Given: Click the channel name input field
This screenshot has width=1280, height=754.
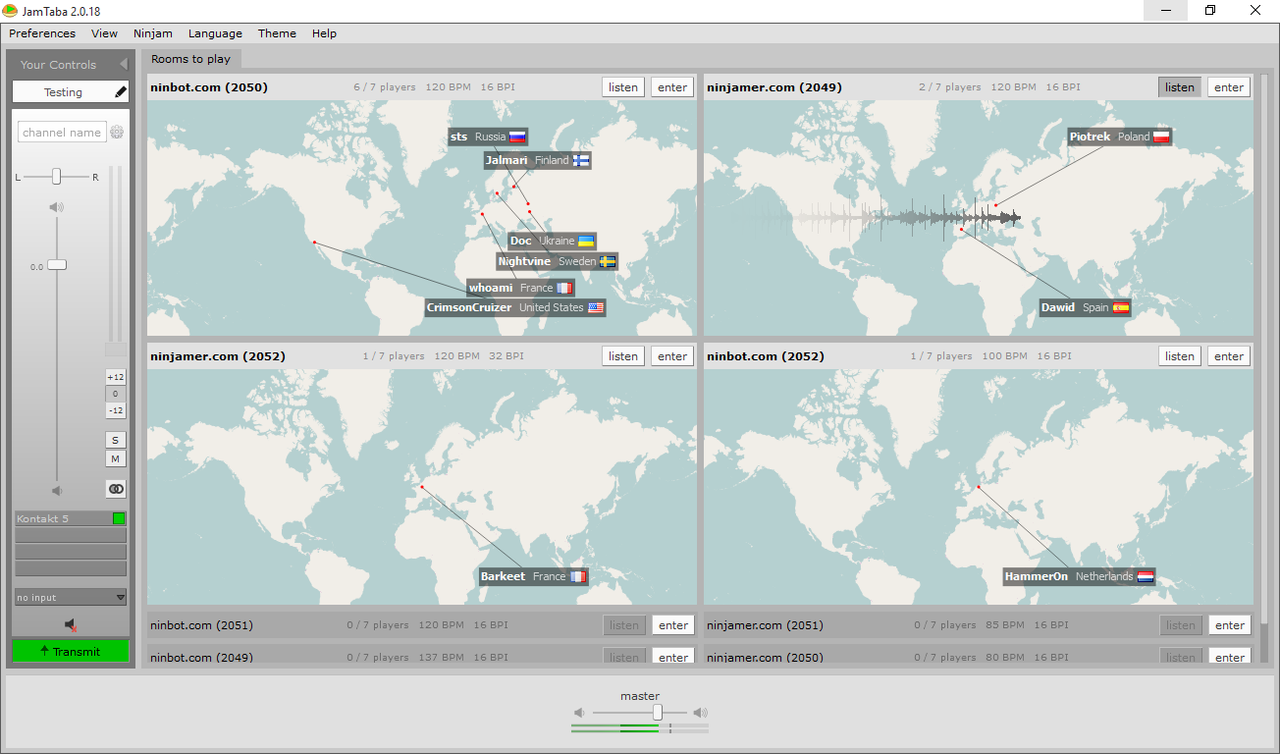Looking at the screenshot, I should [62, 132].
